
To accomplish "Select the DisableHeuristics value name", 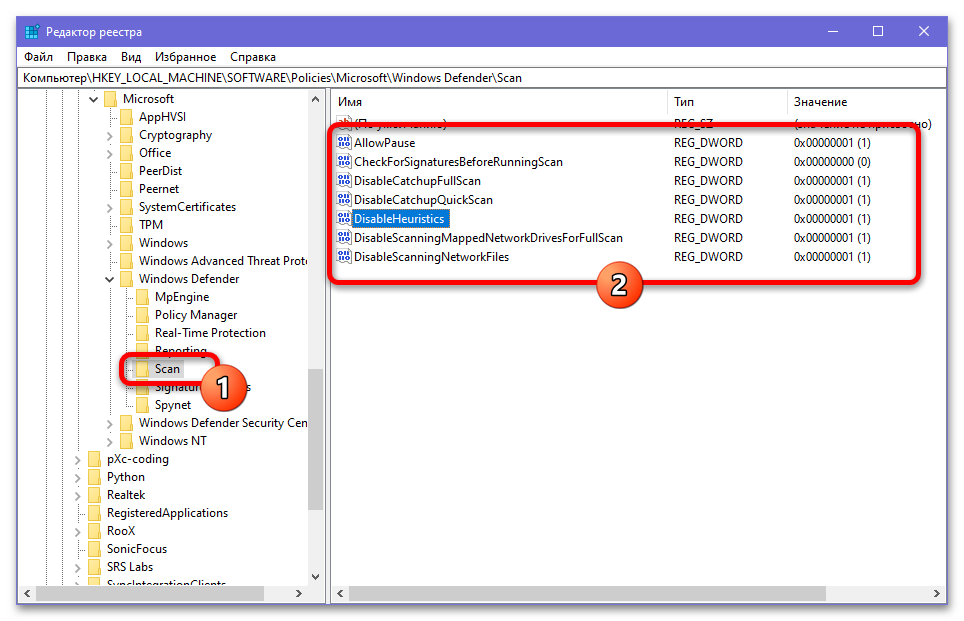I will pos(399,219).
